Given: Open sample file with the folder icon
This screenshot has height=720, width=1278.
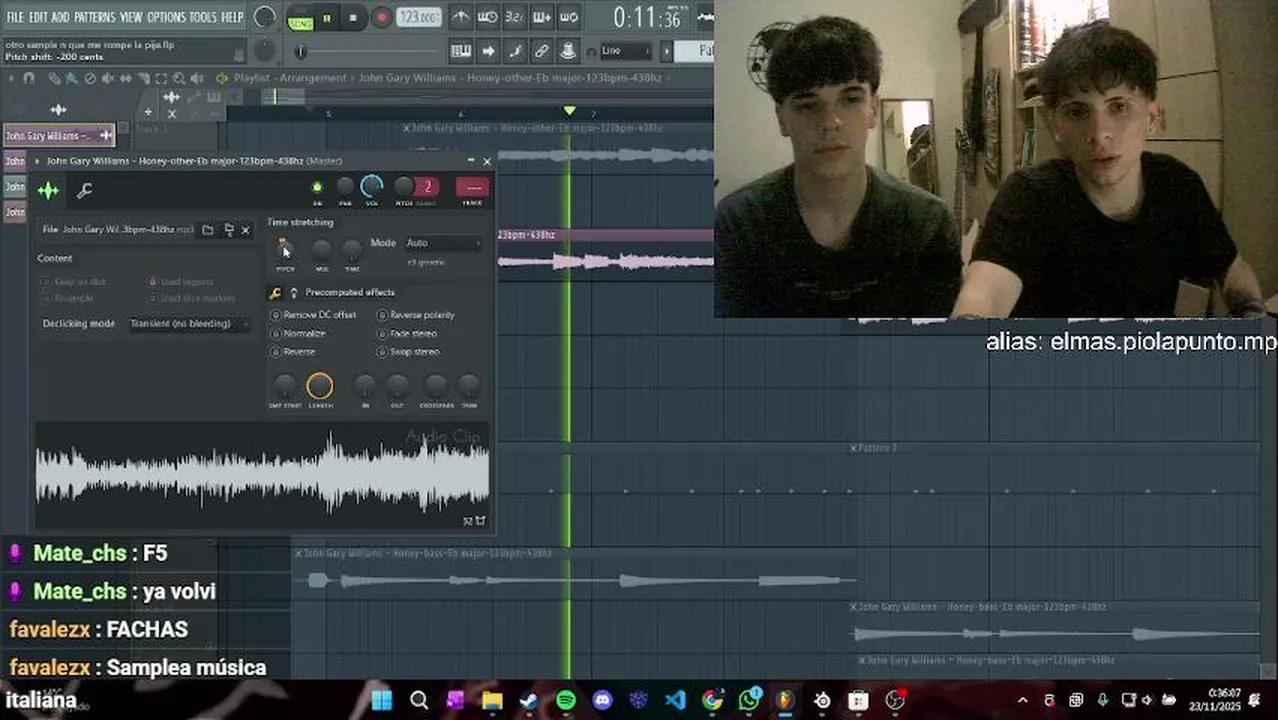Looking at the screenshot, I should tap(208, 230).
